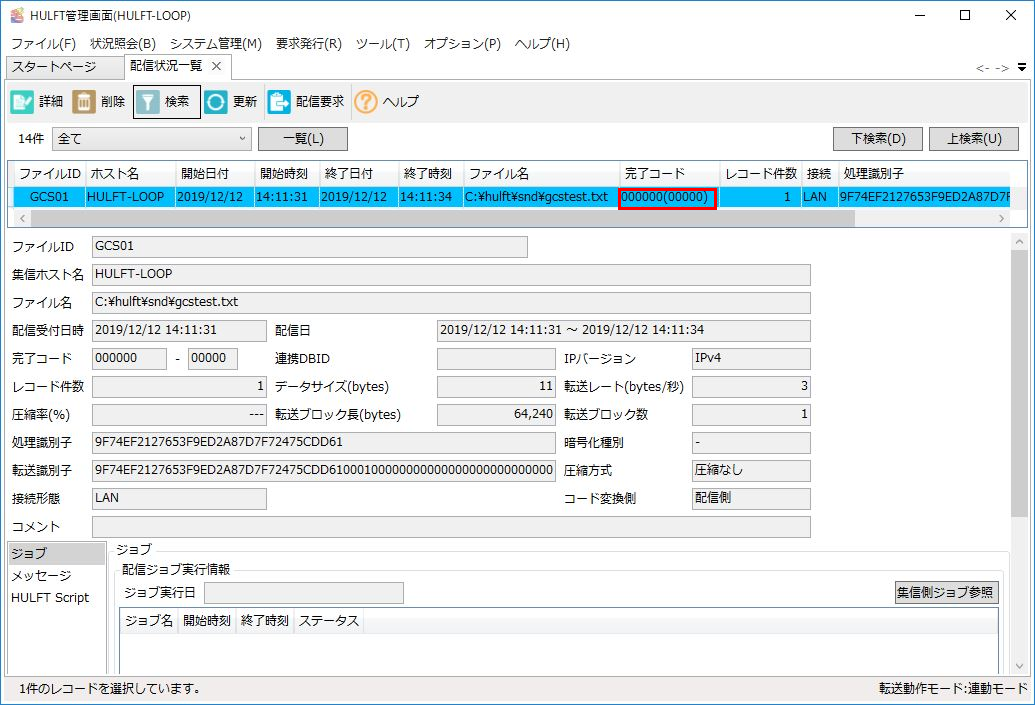
Task: Click the 削除 (delete) trash icon
Action: [84, 102]
